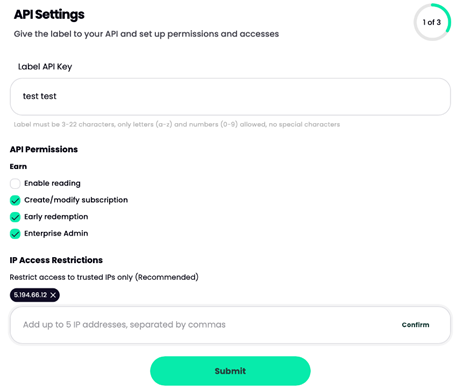Click the 1 of 3 progress ring
This screenshot has height=389, width=457.
(432, 22)
